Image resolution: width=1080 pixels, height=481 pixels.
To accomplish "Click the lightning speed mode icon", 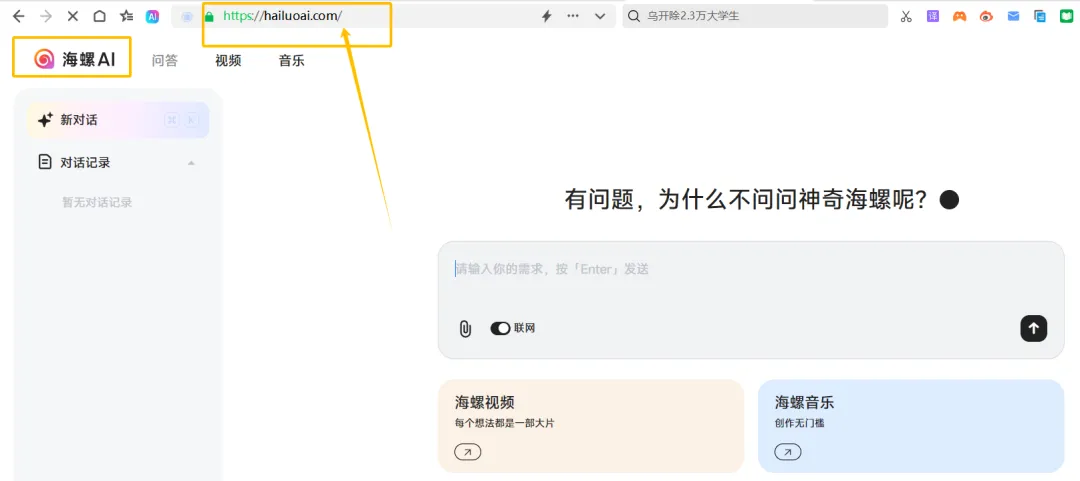I will click(x=547, y=17).
